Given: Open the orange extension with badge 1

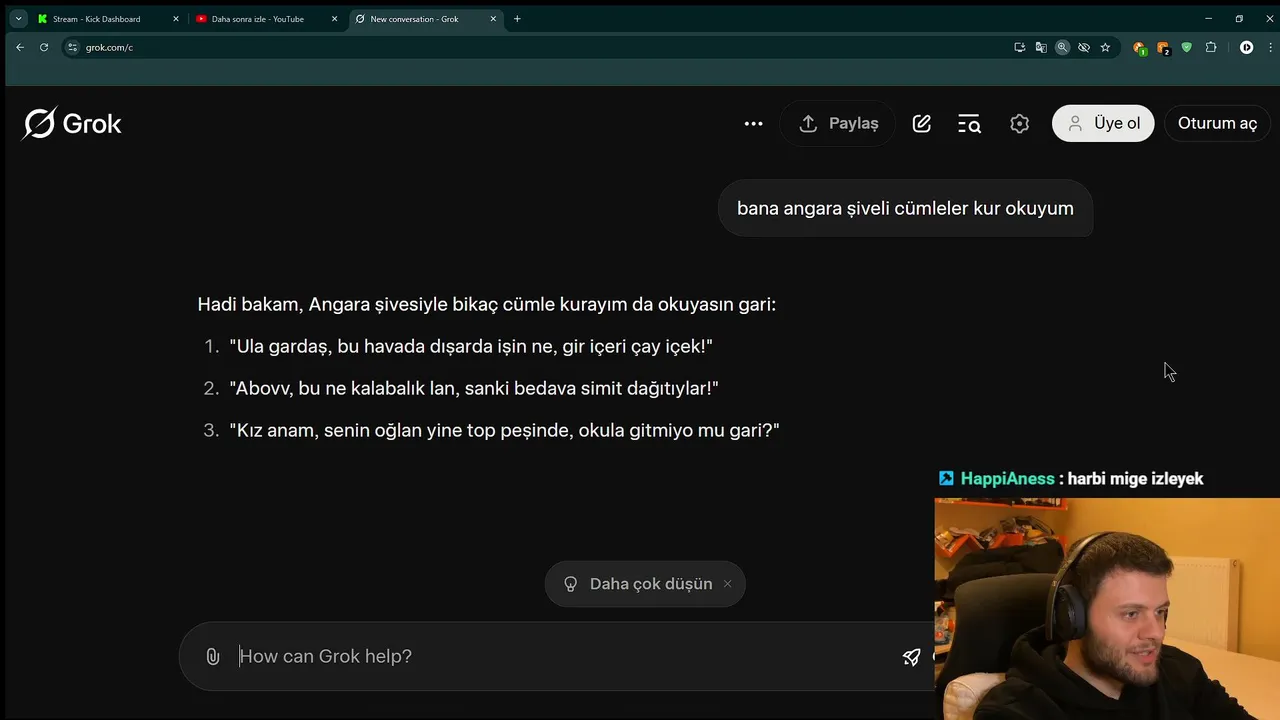Looking at the screenshot, I should [1139, 47].
